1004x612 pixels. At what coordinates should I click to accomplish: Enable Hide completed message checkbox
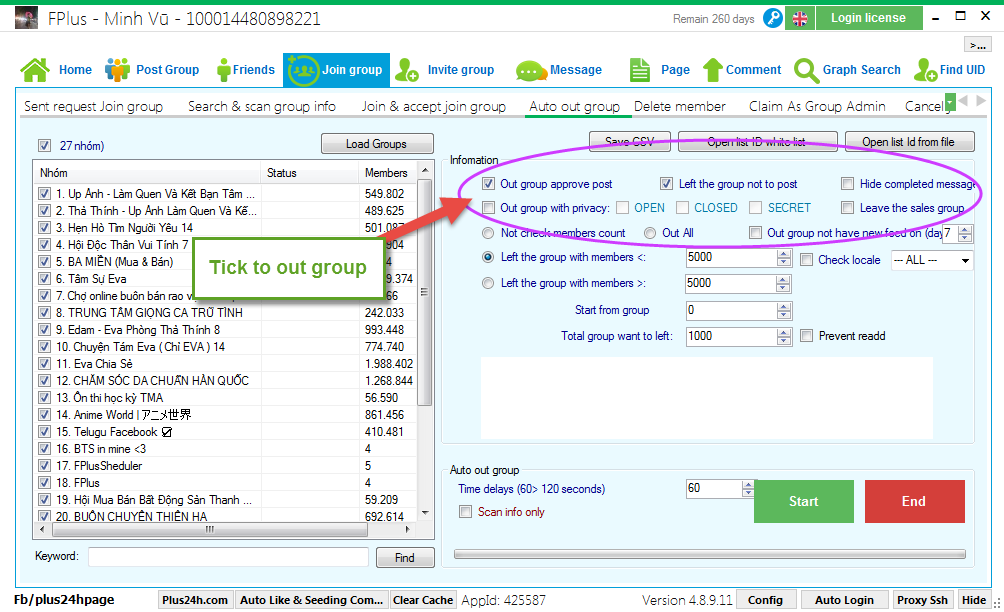[x=847, y=184]
